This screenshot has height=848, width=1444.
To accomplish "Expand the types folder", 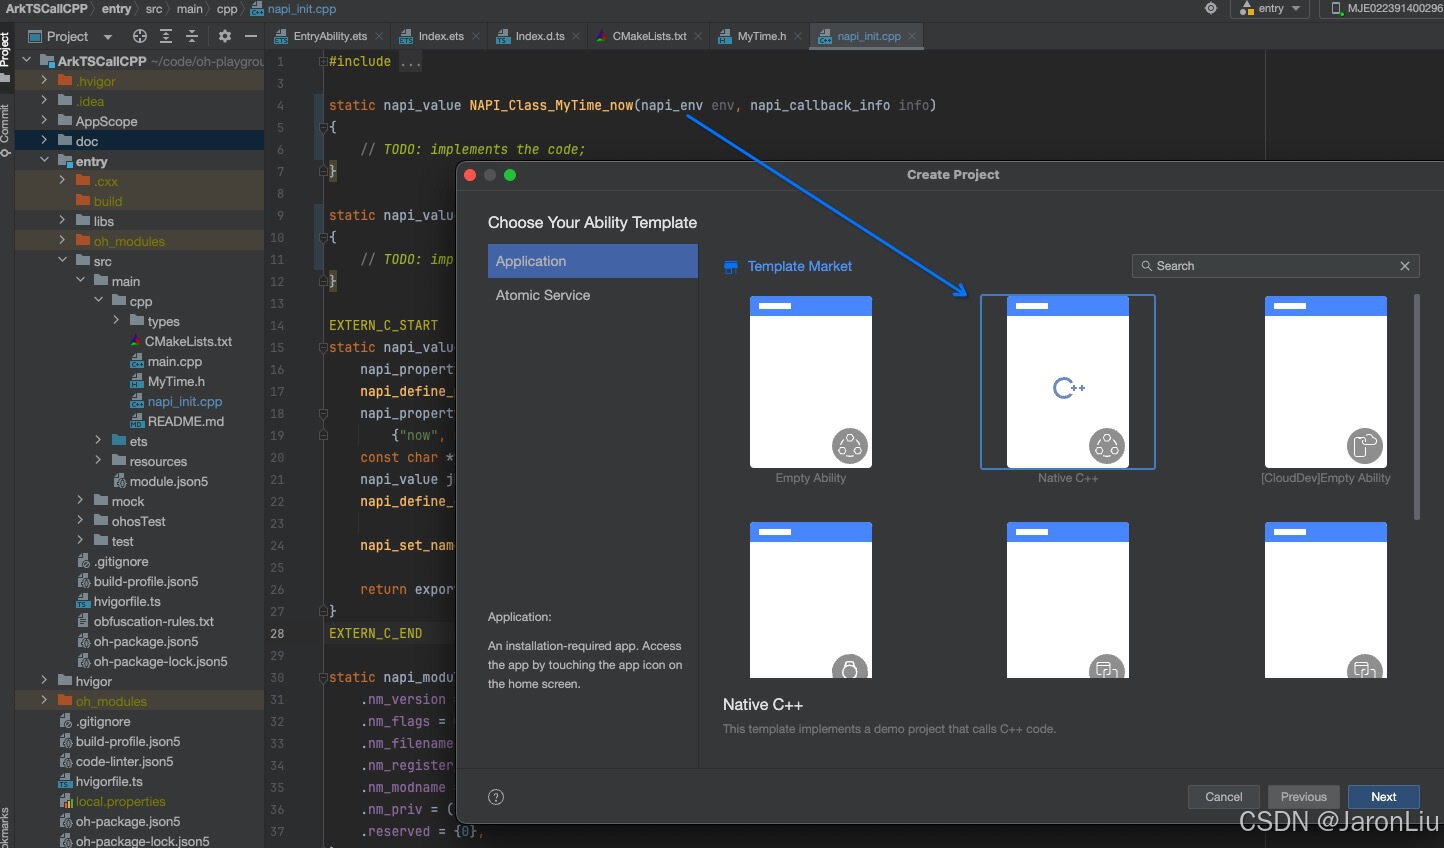I will [x=116, y=321].
